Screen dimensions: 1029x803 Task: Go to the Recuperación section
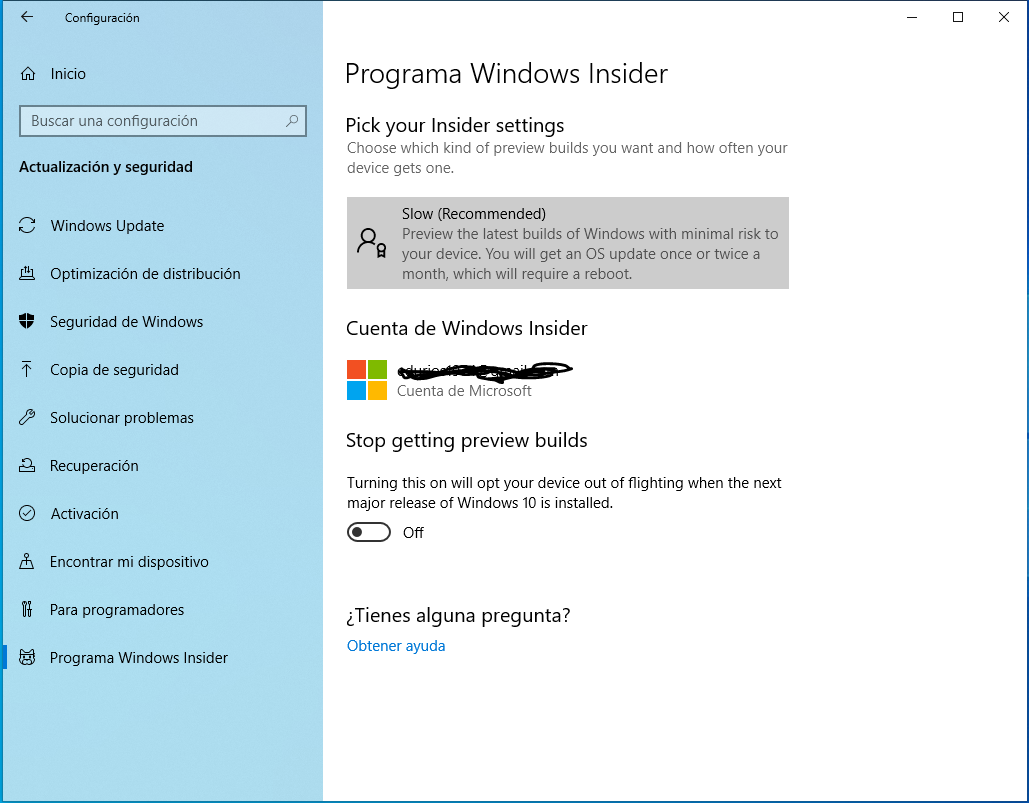(x=94, y=466)
